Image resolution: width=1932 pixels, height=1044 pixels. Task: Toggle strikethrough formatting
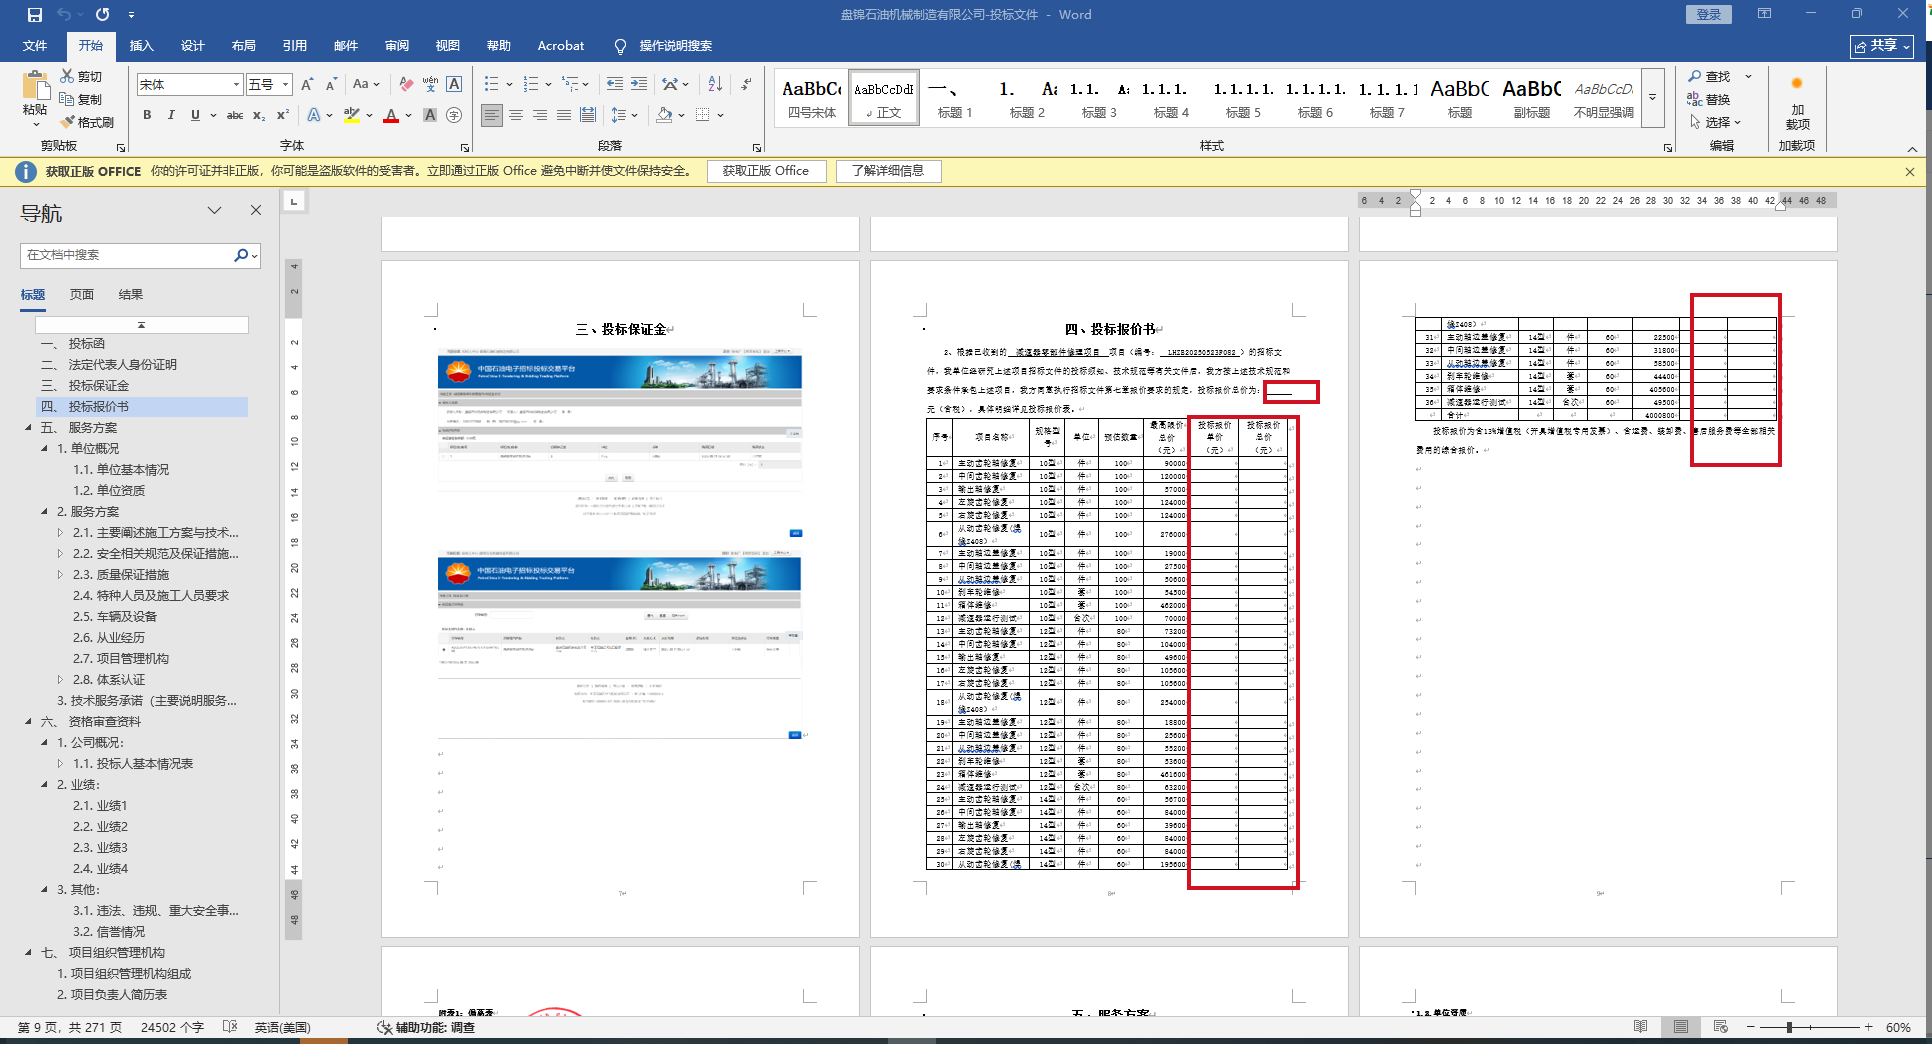point(235,115)
